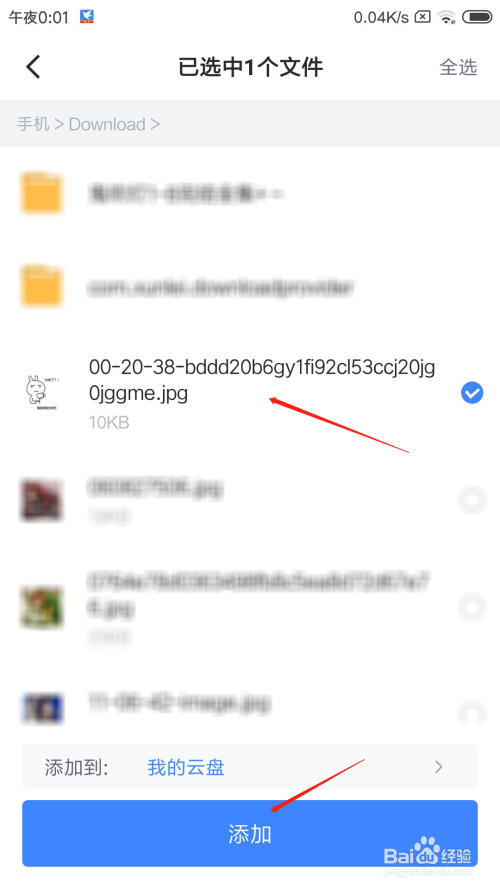Tap the dark red image thumbnail

[42, 500]
